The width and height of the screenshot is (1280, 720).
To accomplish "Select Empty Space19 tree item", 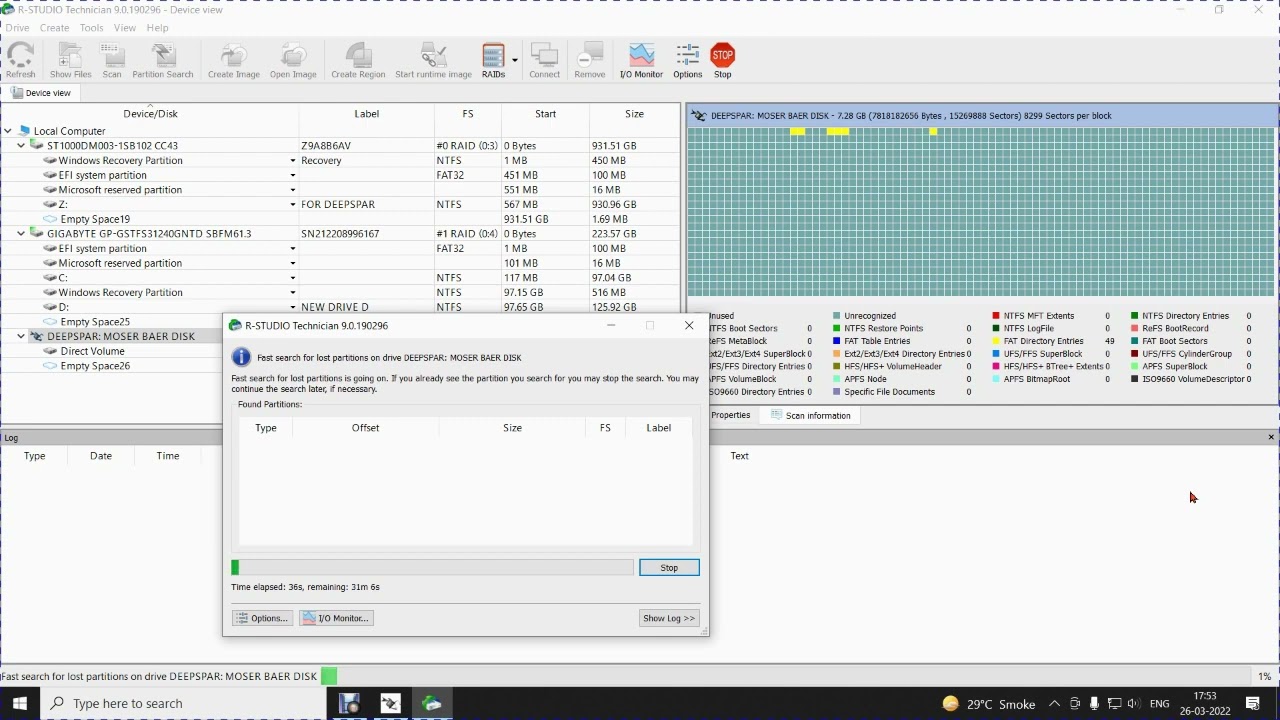I will click(95, 219).
